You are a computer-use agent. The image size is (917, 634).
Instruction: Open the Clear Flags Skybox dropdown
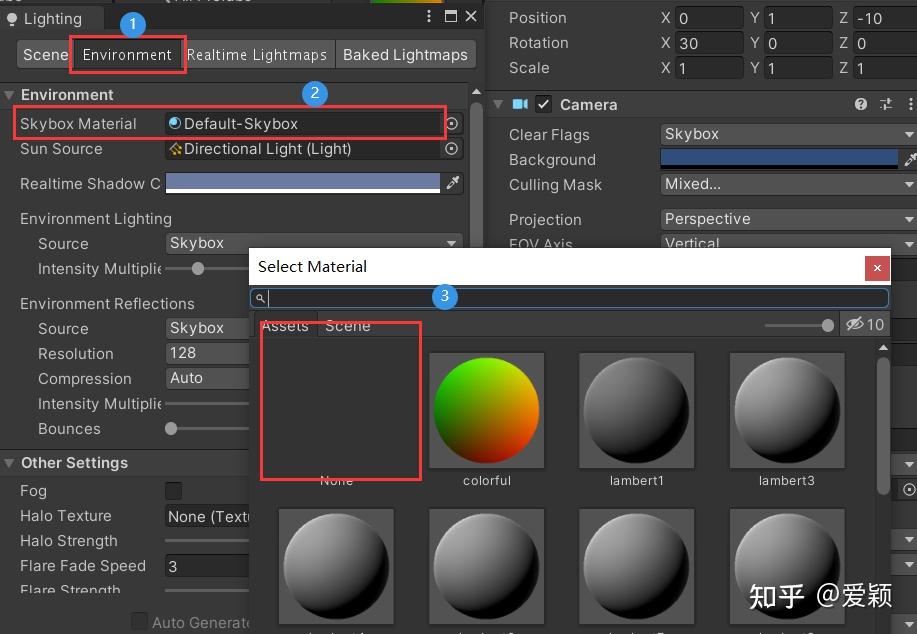coord(786,133)
